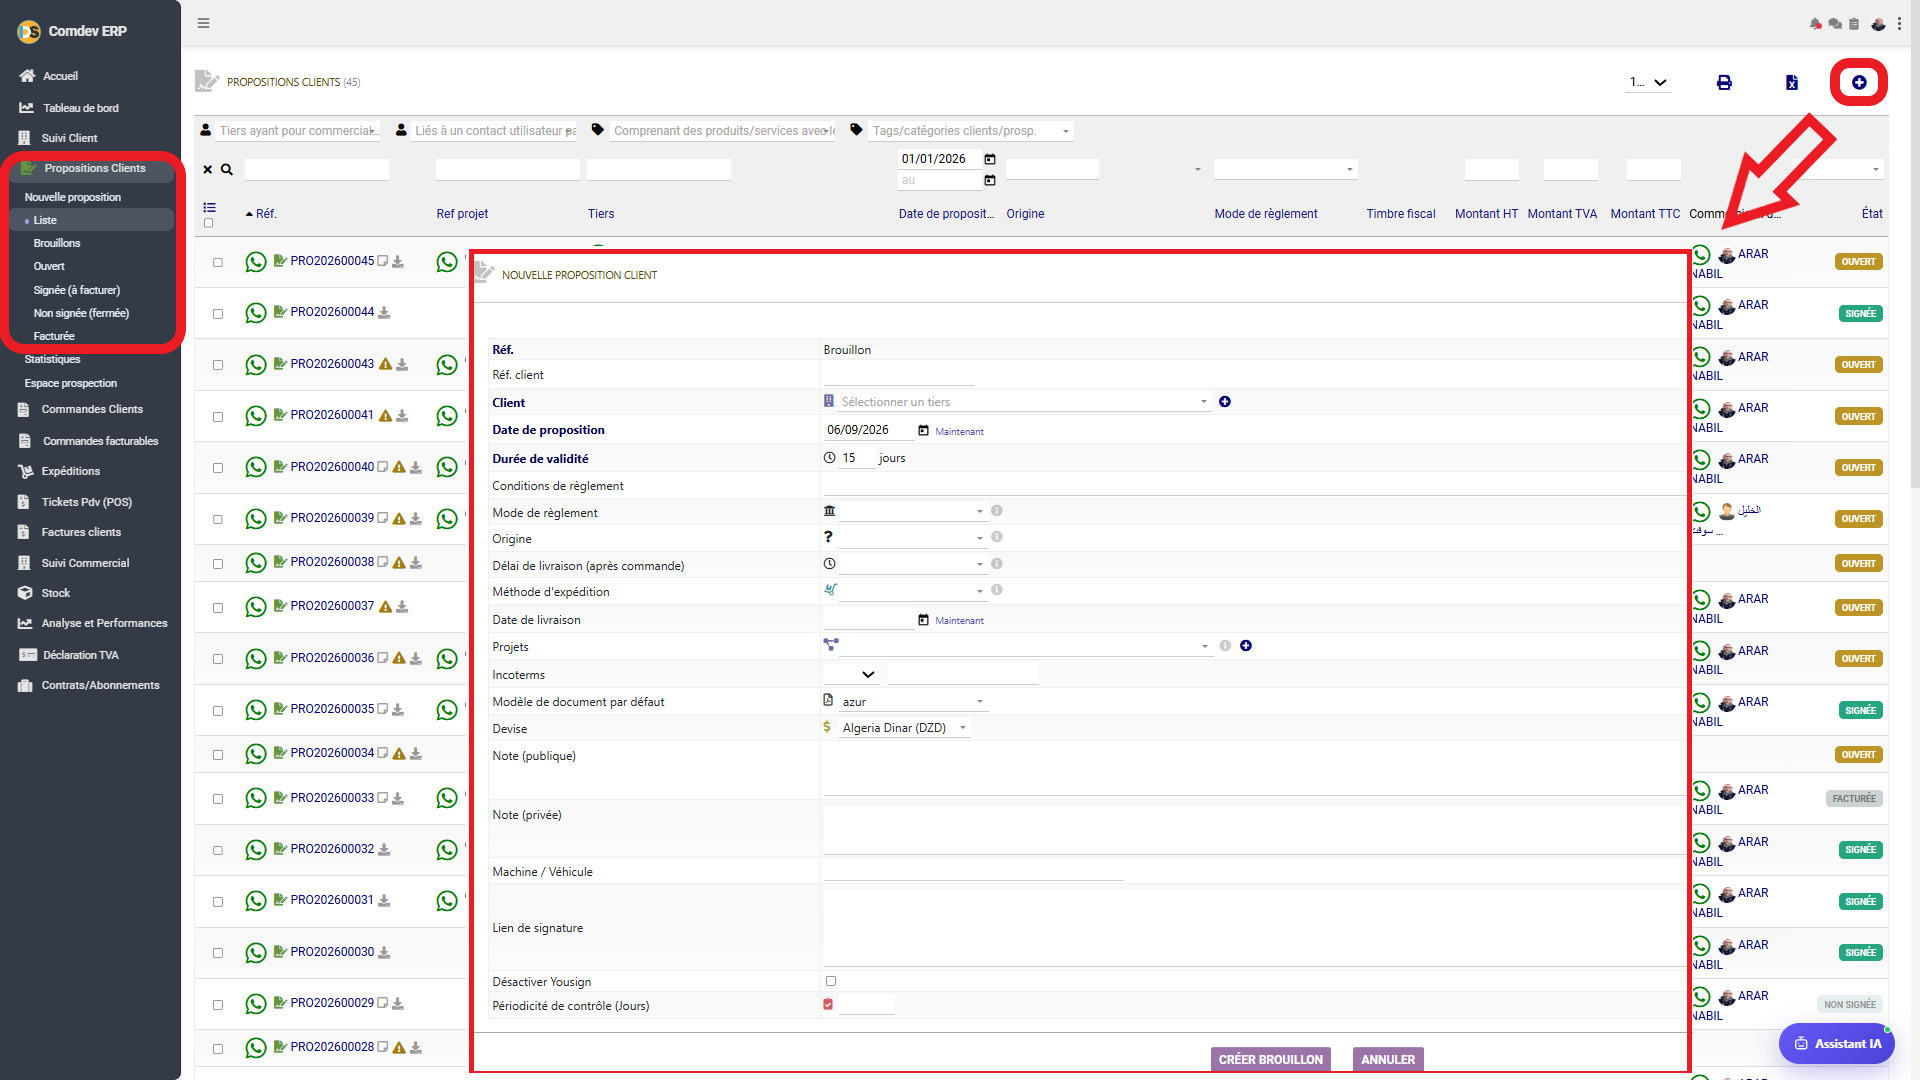Viewport: 1920px width, 1080px height.
Task: Open the Assistant IA button
Action: coord(1837,1044)
